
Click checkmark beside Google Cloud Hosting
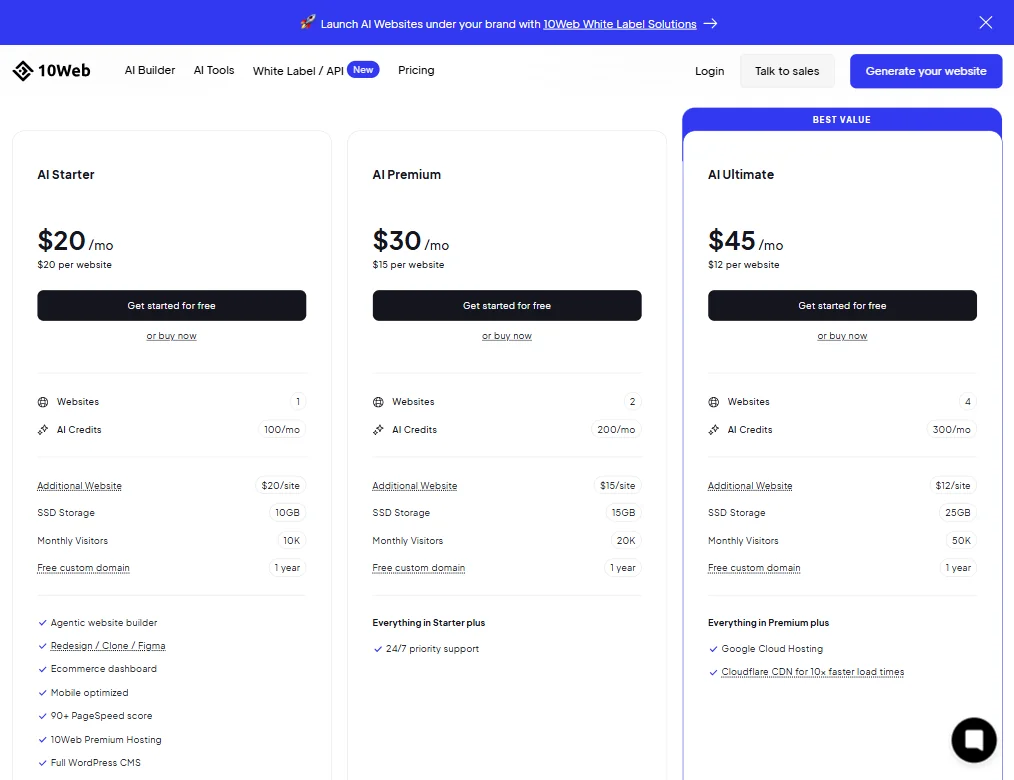coord(713,649)
